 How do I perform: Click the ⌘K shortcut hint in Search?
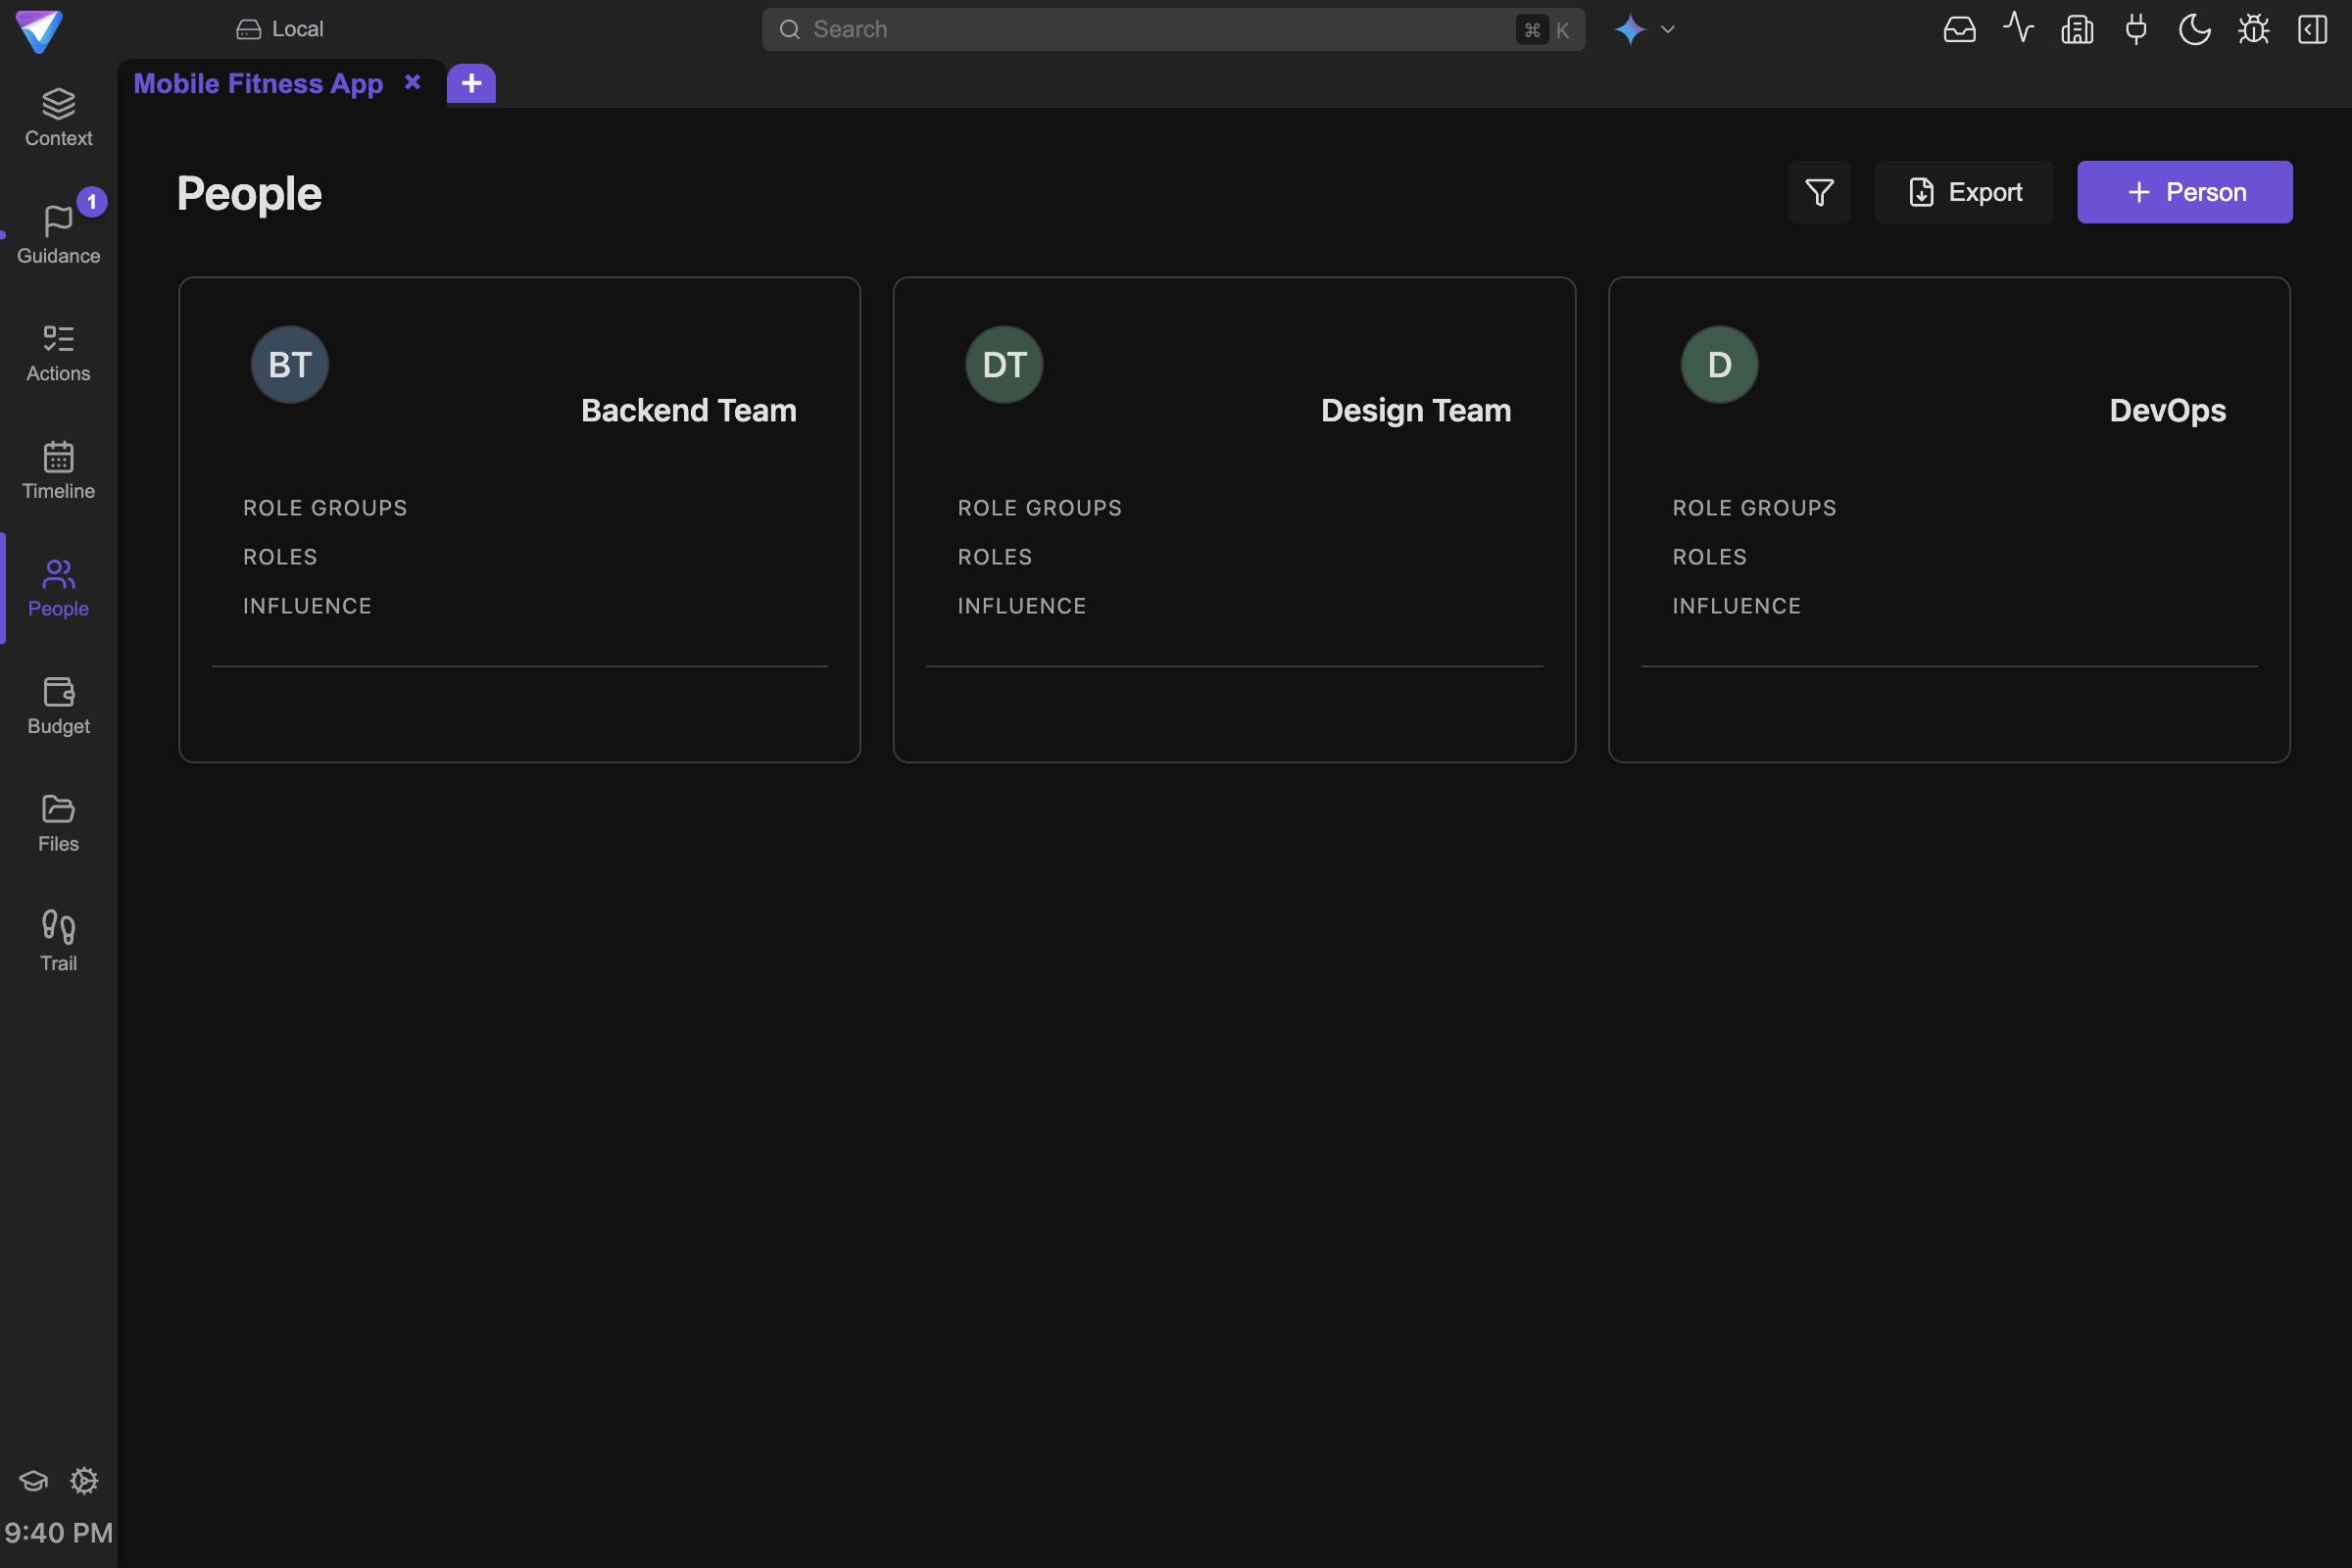[x=1546, y=30]
